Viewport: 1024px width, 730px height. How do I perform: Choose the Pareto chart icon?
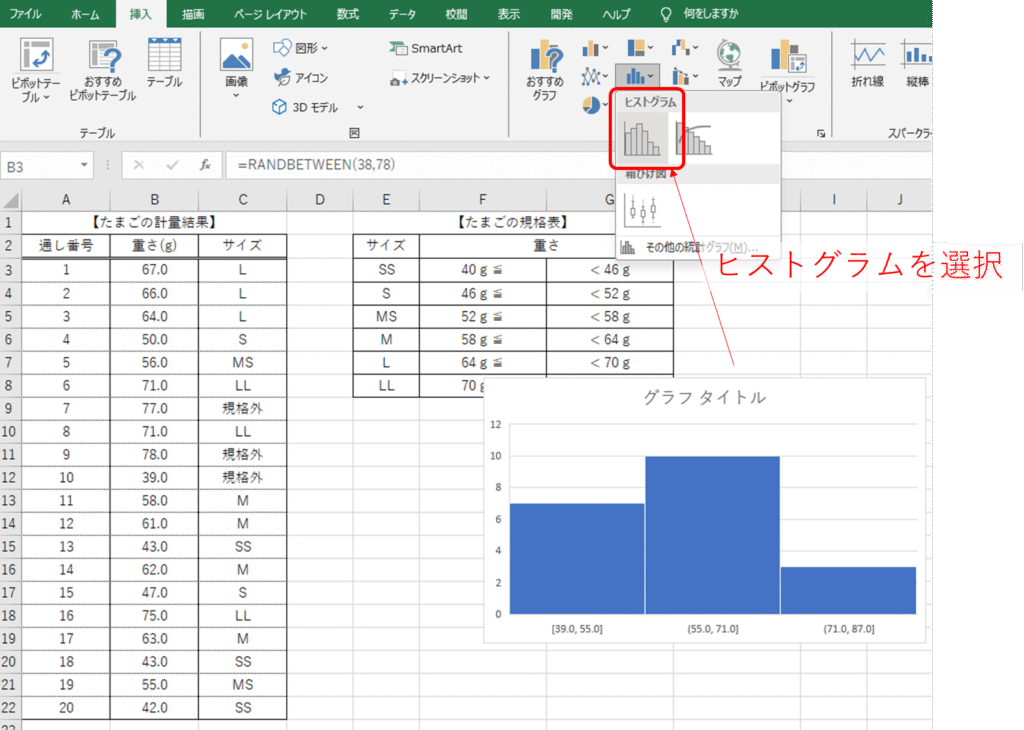pyautogui.click(x=695, y=139)
